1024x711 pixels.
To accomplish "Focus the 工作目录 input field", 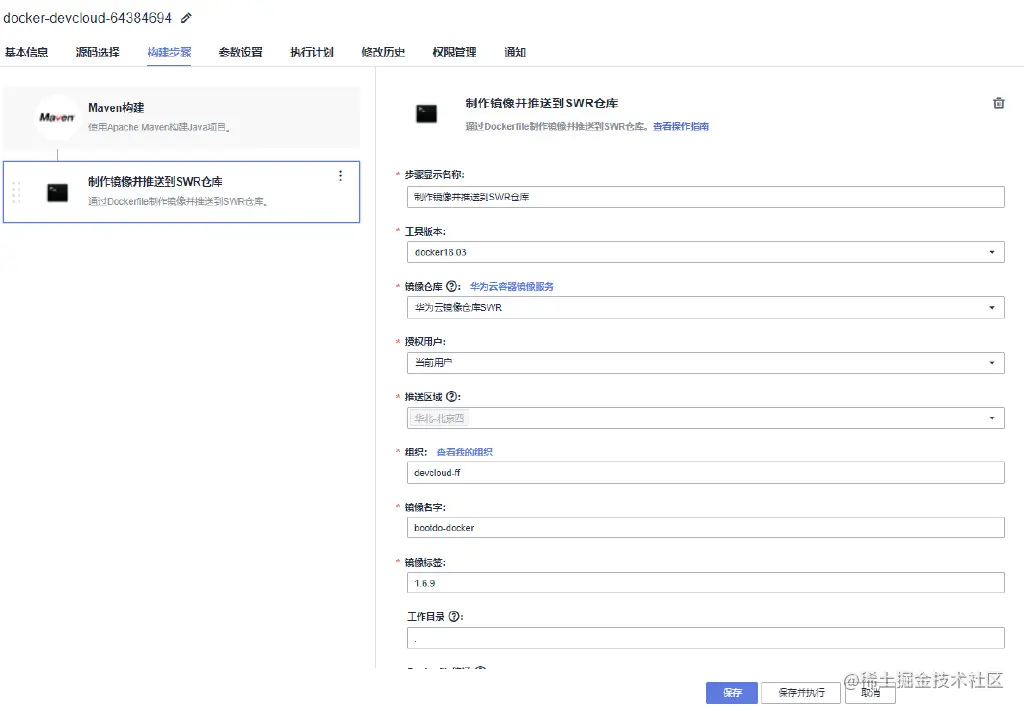I will point(705,638).
